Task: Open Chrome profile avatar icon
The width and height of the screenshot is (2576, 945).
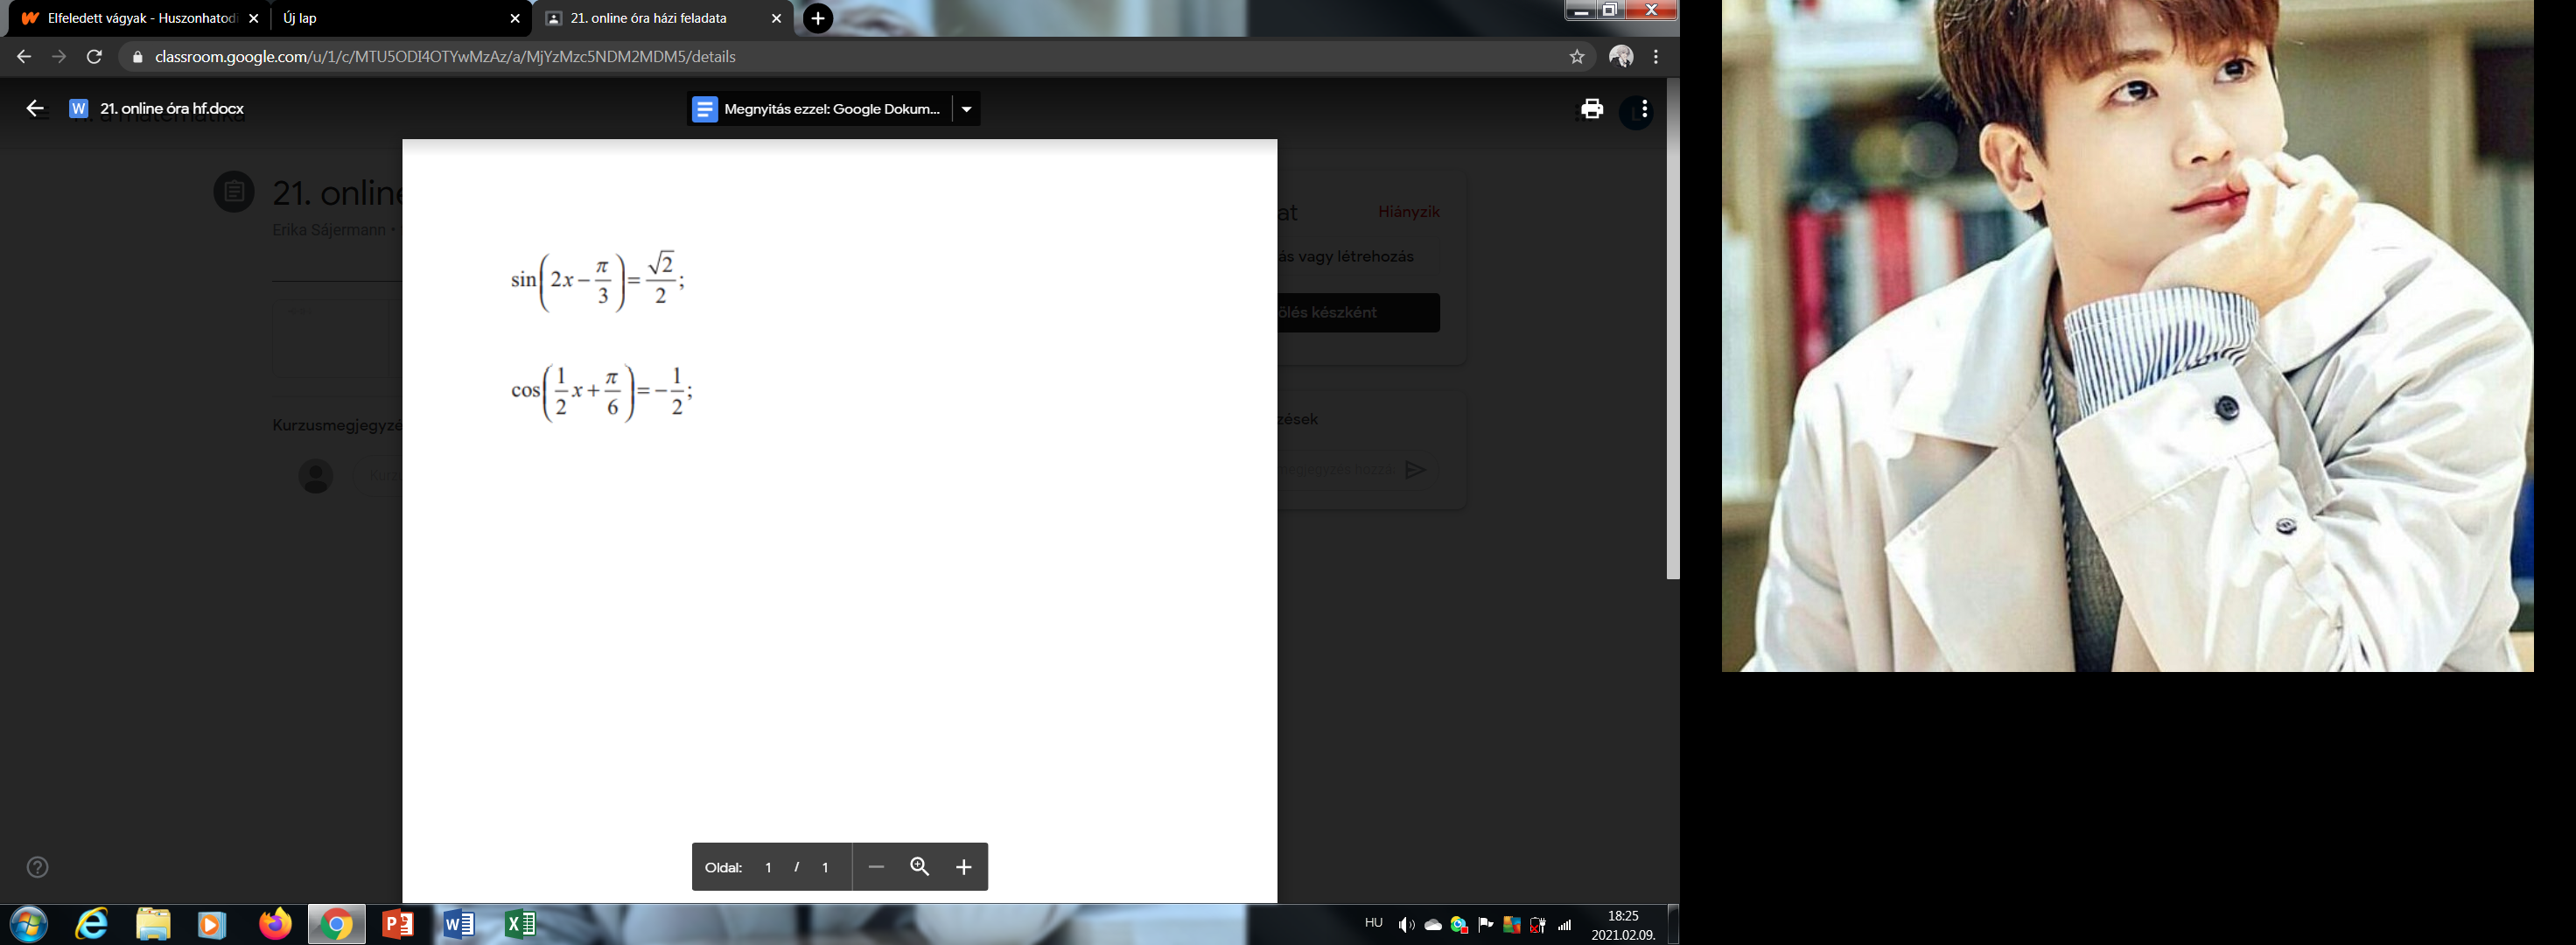Action: pos(1621,57)
